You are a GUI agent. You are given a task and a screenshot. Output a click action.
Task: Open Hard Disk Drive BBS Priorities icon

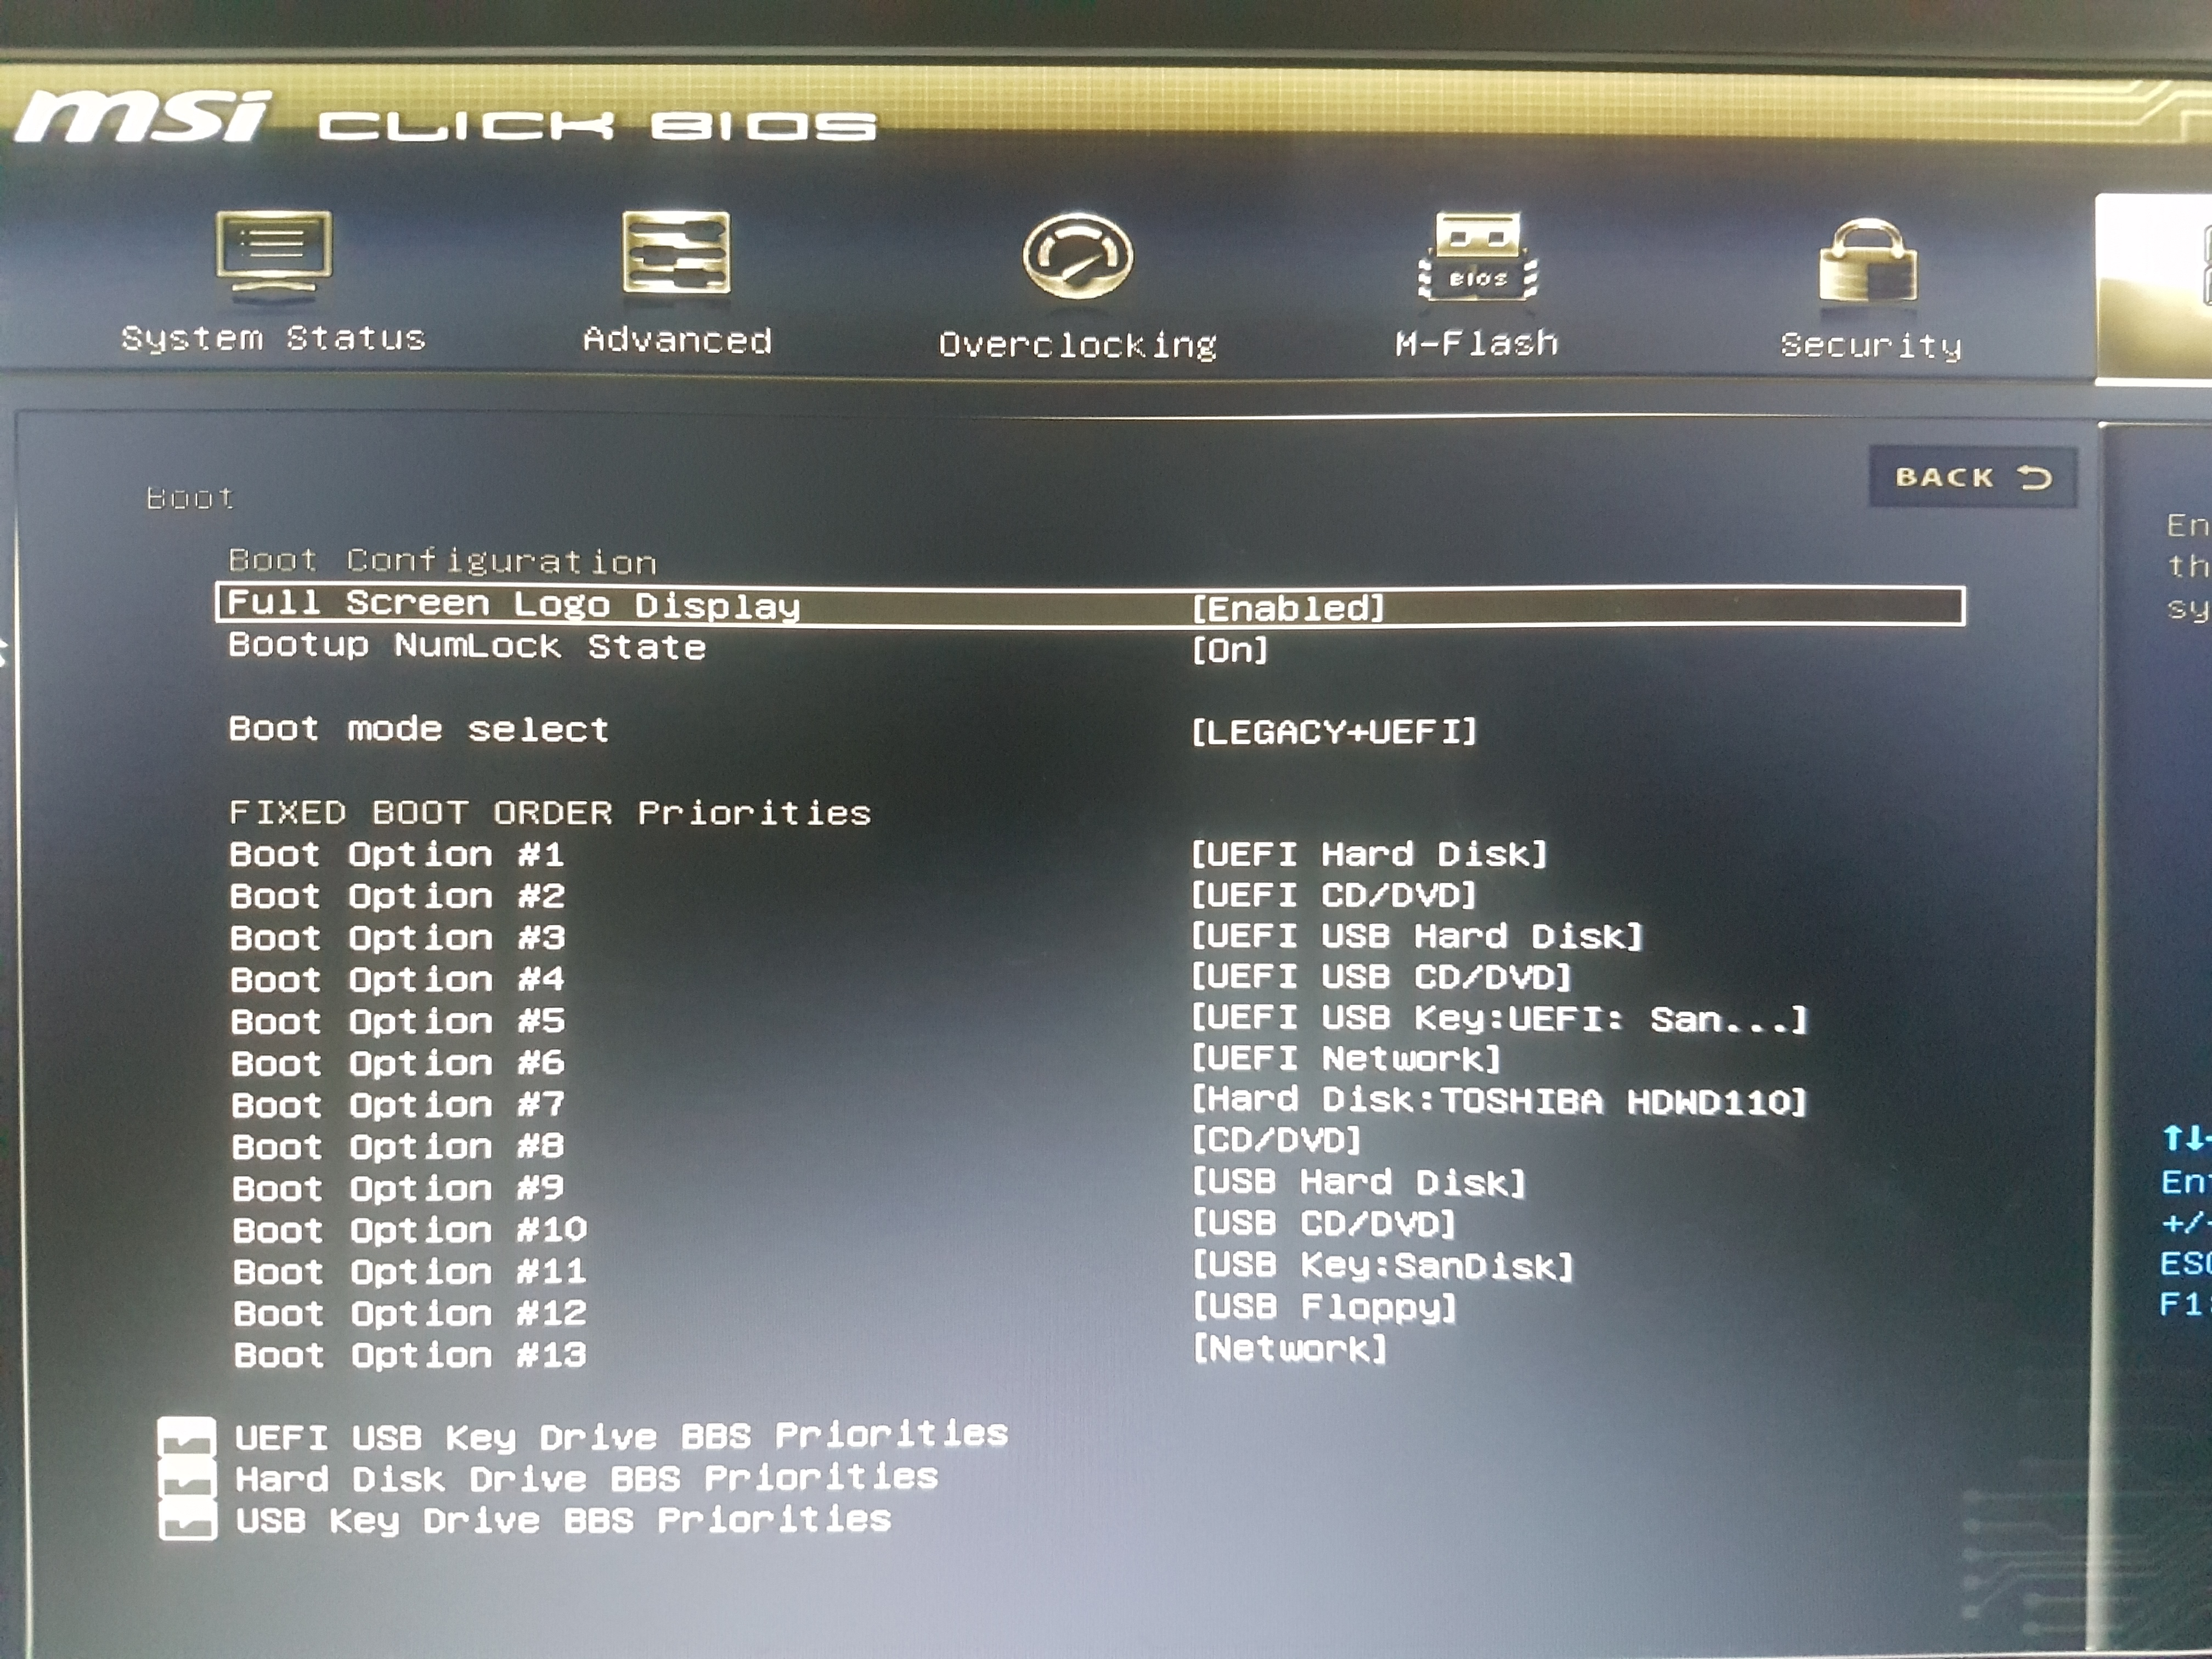click(187, 1479)
